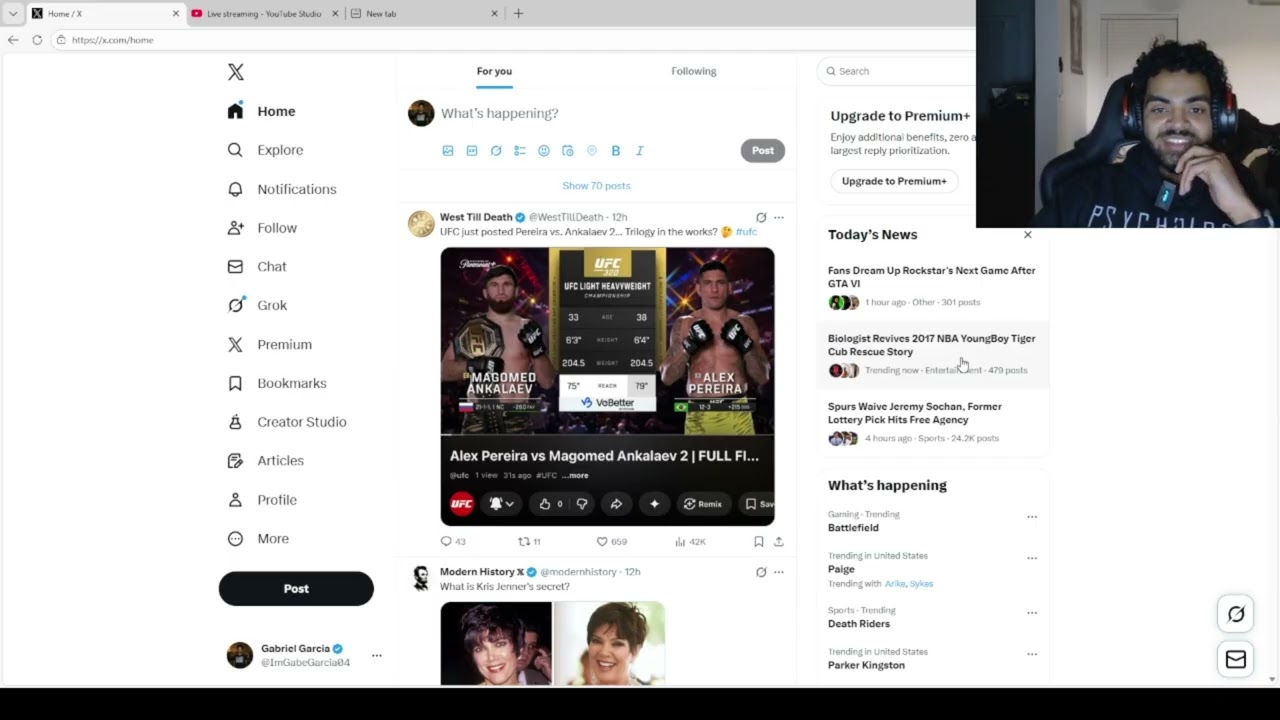Open Articles in the sidebar
The image size is (1280, 720).
click(266, 461)
